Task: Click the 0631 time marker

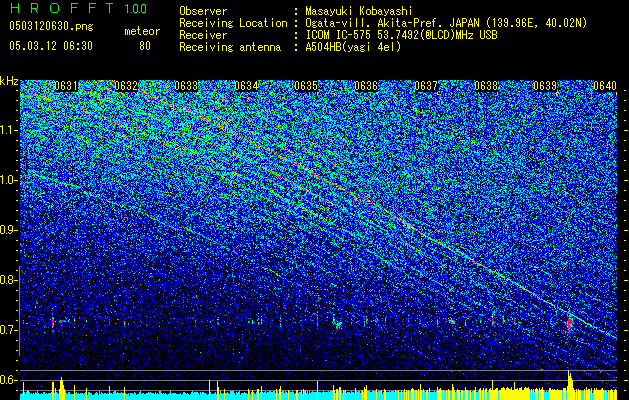Action: (x=66, y=86)
